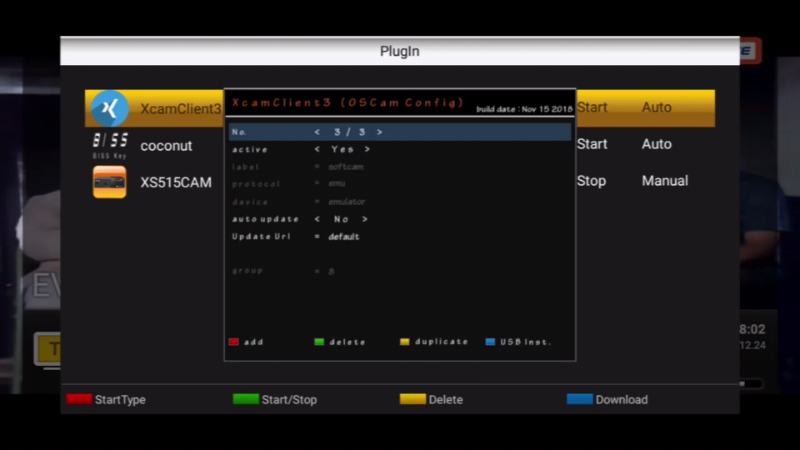Screen dimensions: 800x450
Task: Click the green Start/Stop color key
Action: pos(246,399)
